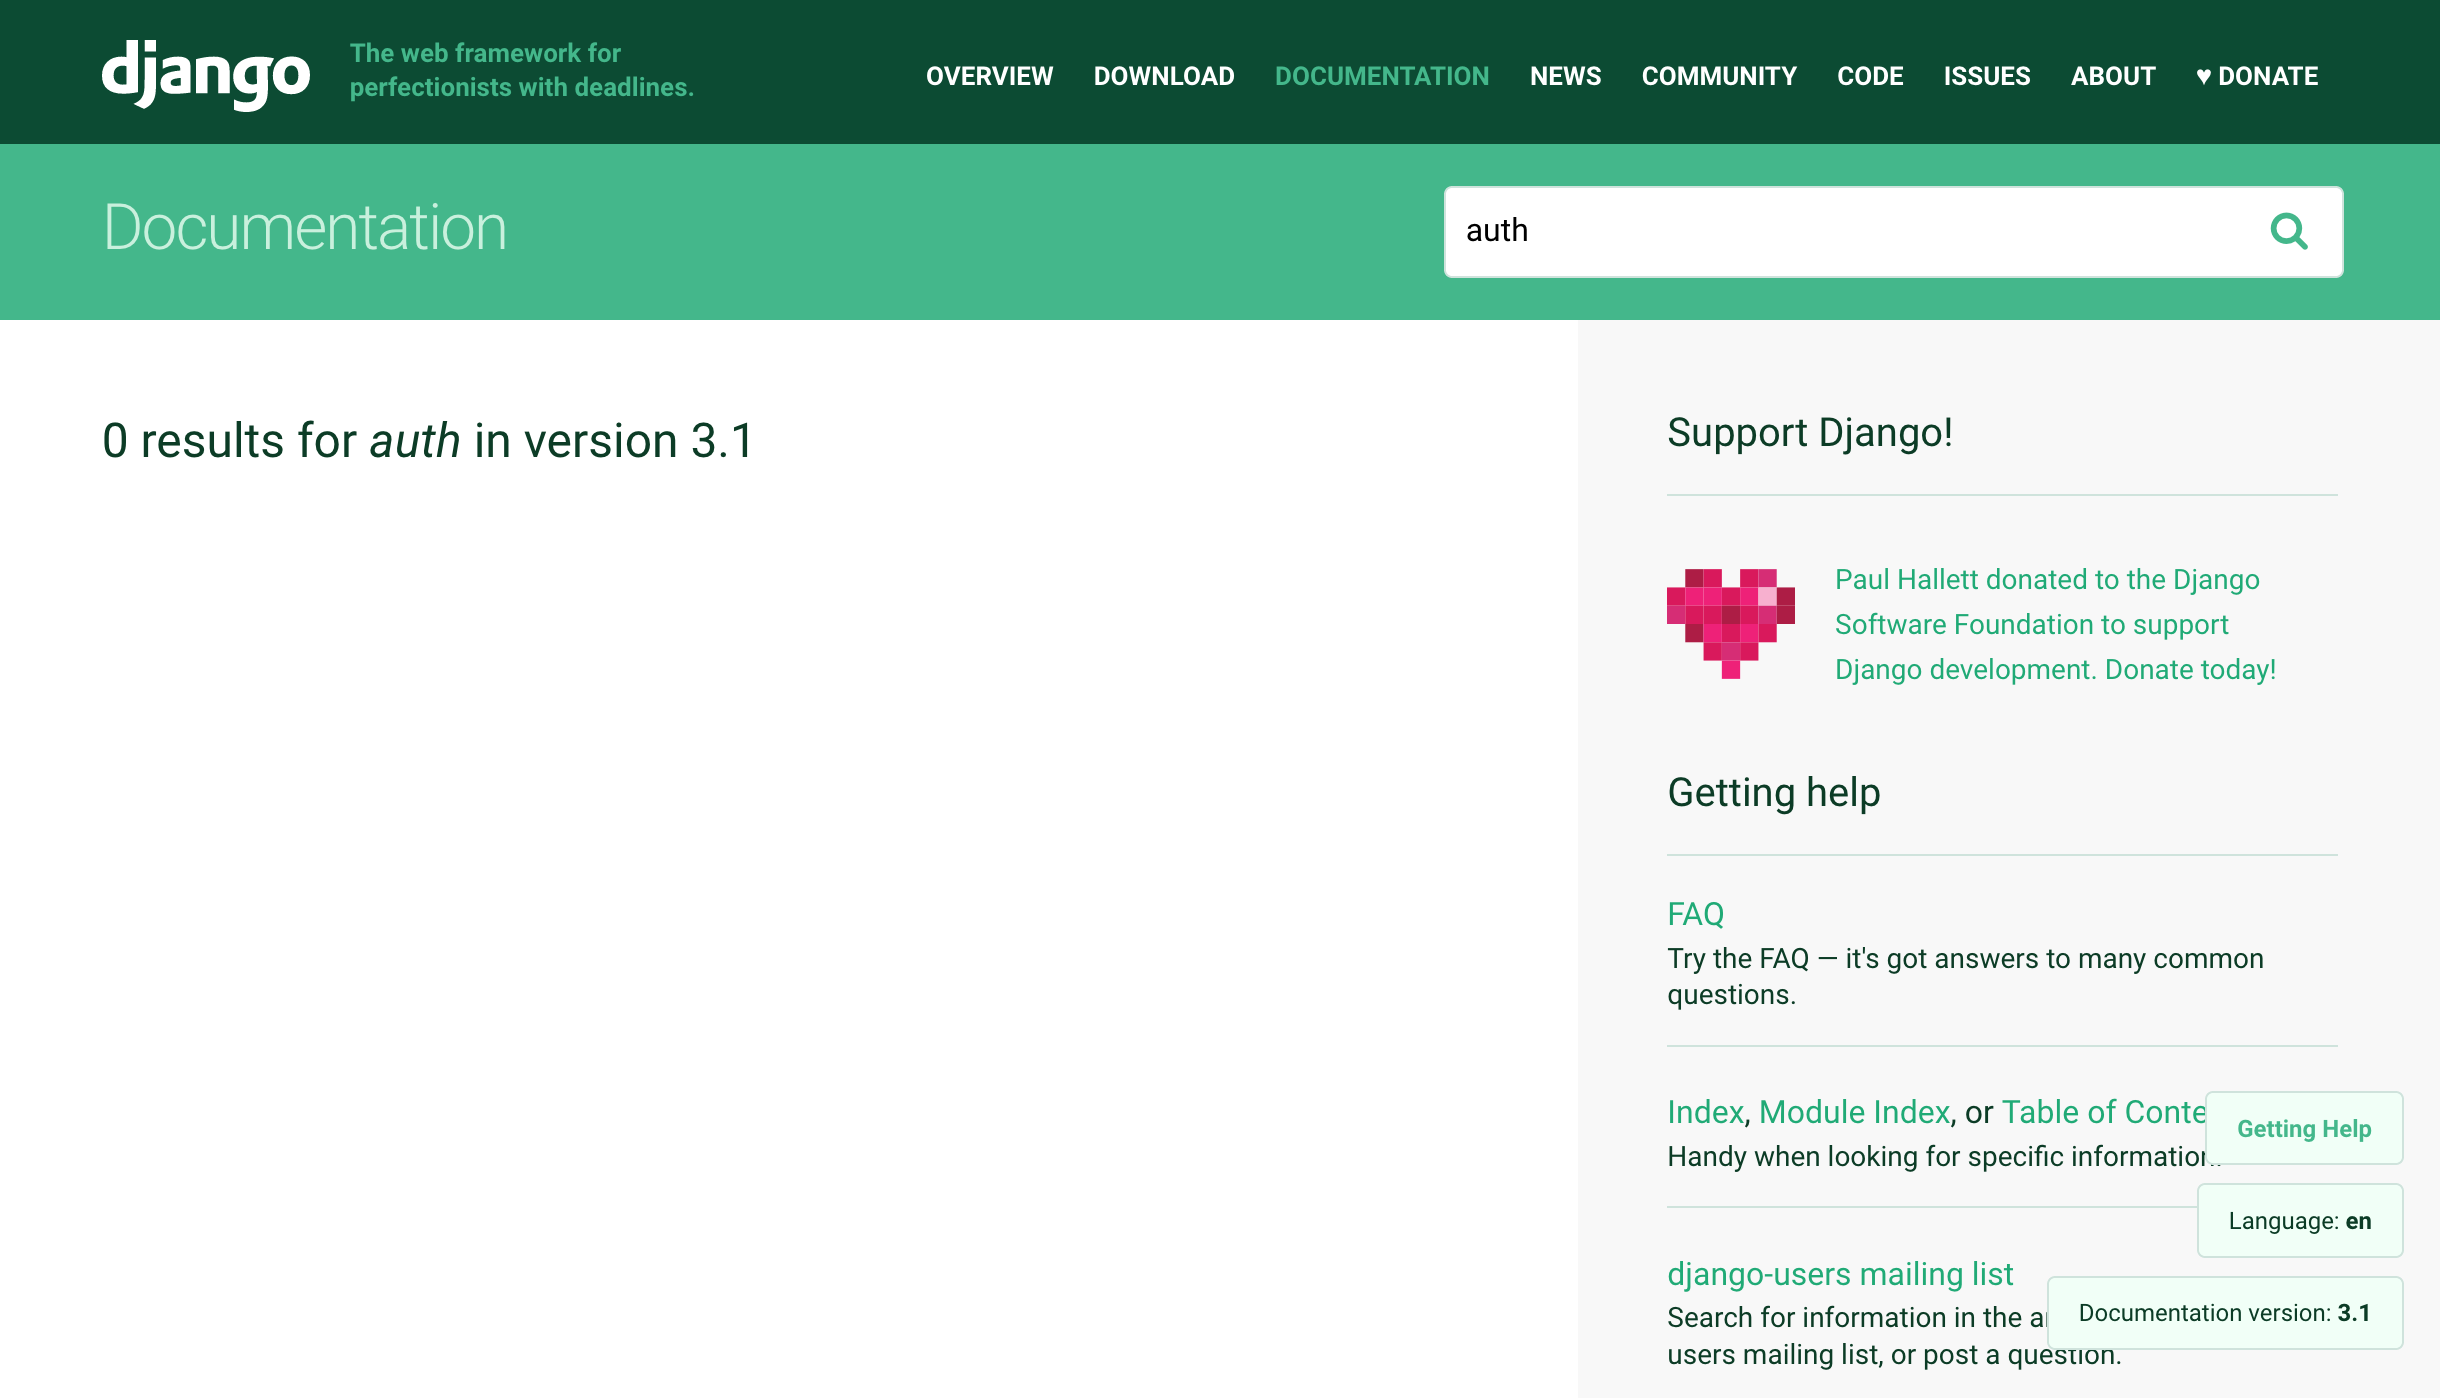Open the OVERVIEW menu item
This screenshot has height=1398, width=2440.
989,76
